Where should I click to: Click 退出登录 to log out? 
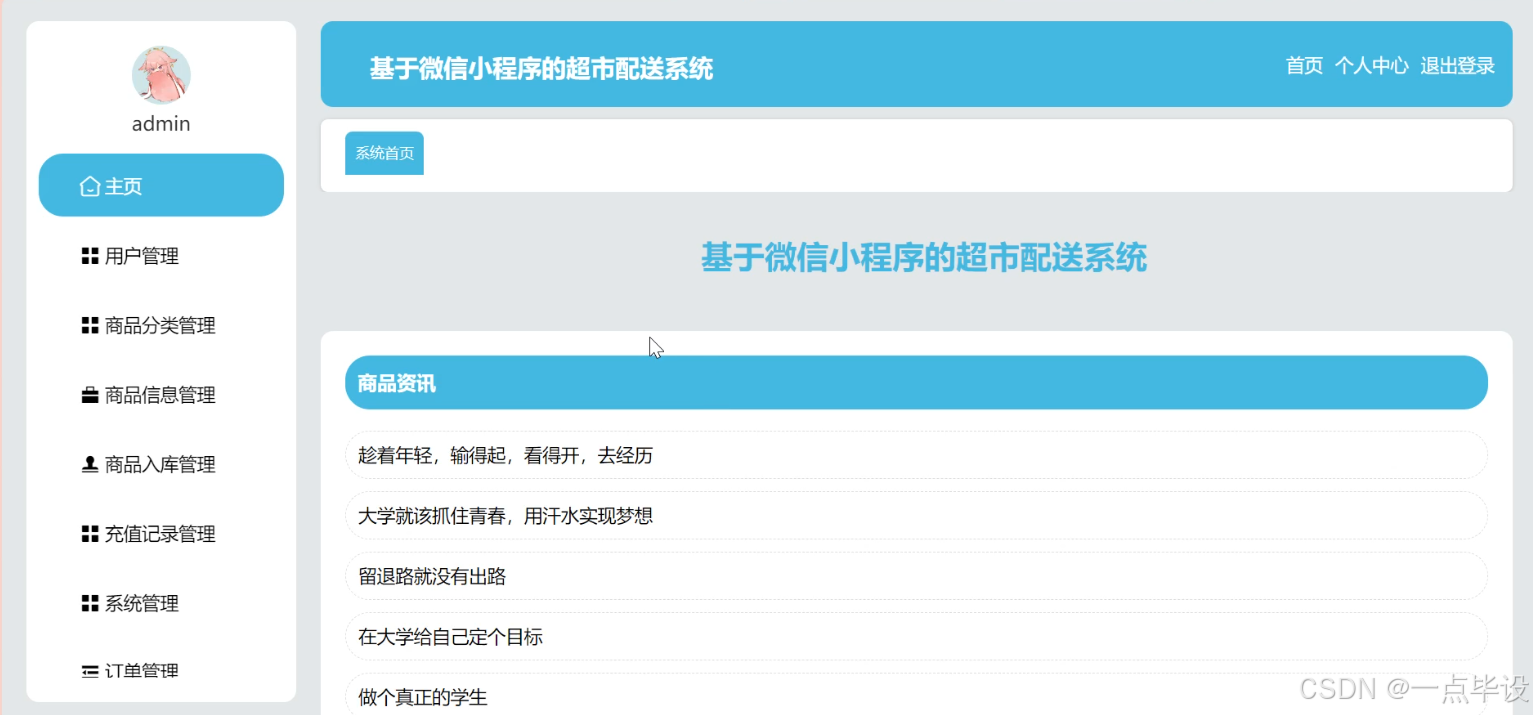pyautogui.click(x=1457, y=65)
